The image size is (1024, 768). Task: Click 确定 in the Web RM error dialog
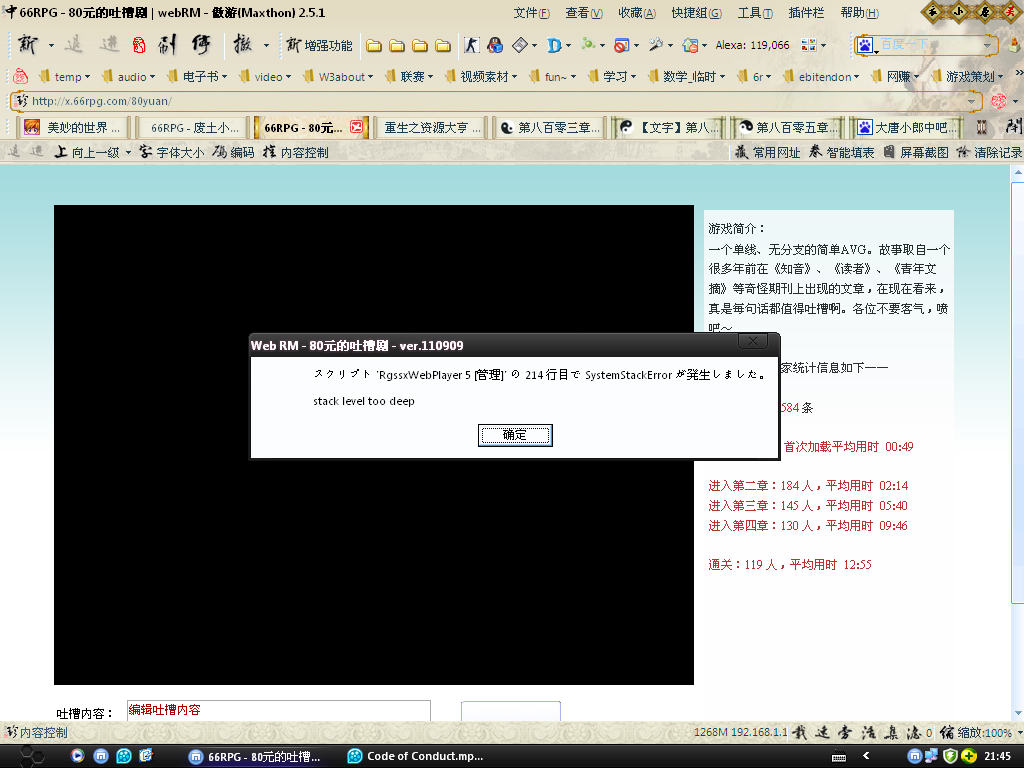(x=515, y=435)
